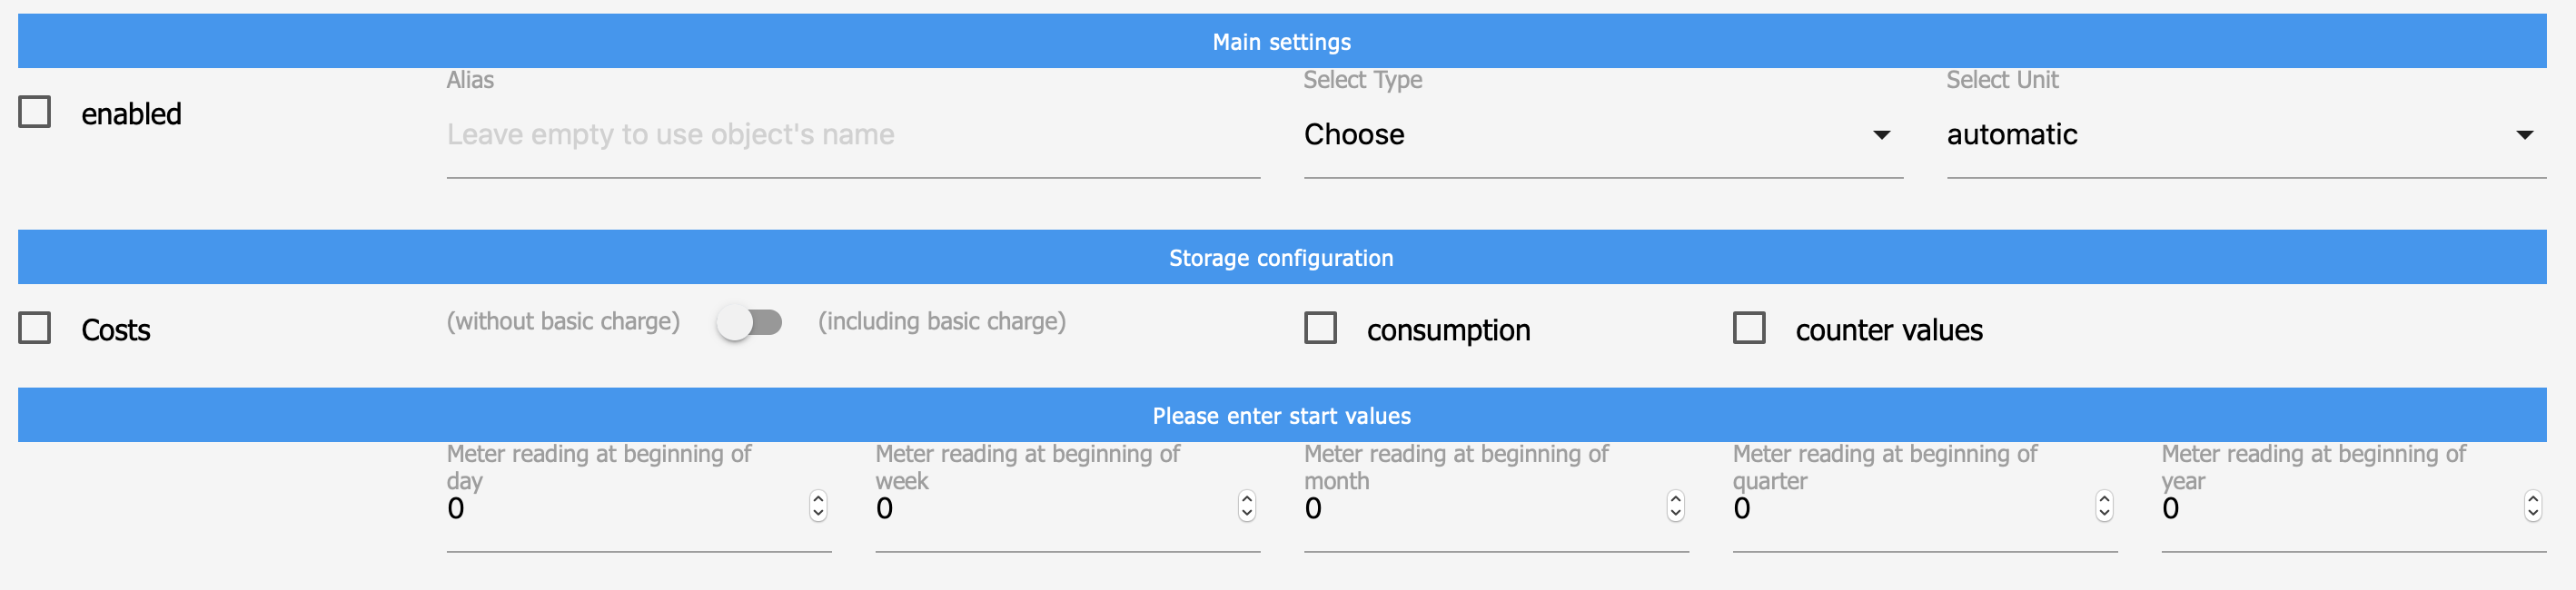Screen dimensions: 2576x590
Task: Enable consumption storage
Action: coord(1320,327)
